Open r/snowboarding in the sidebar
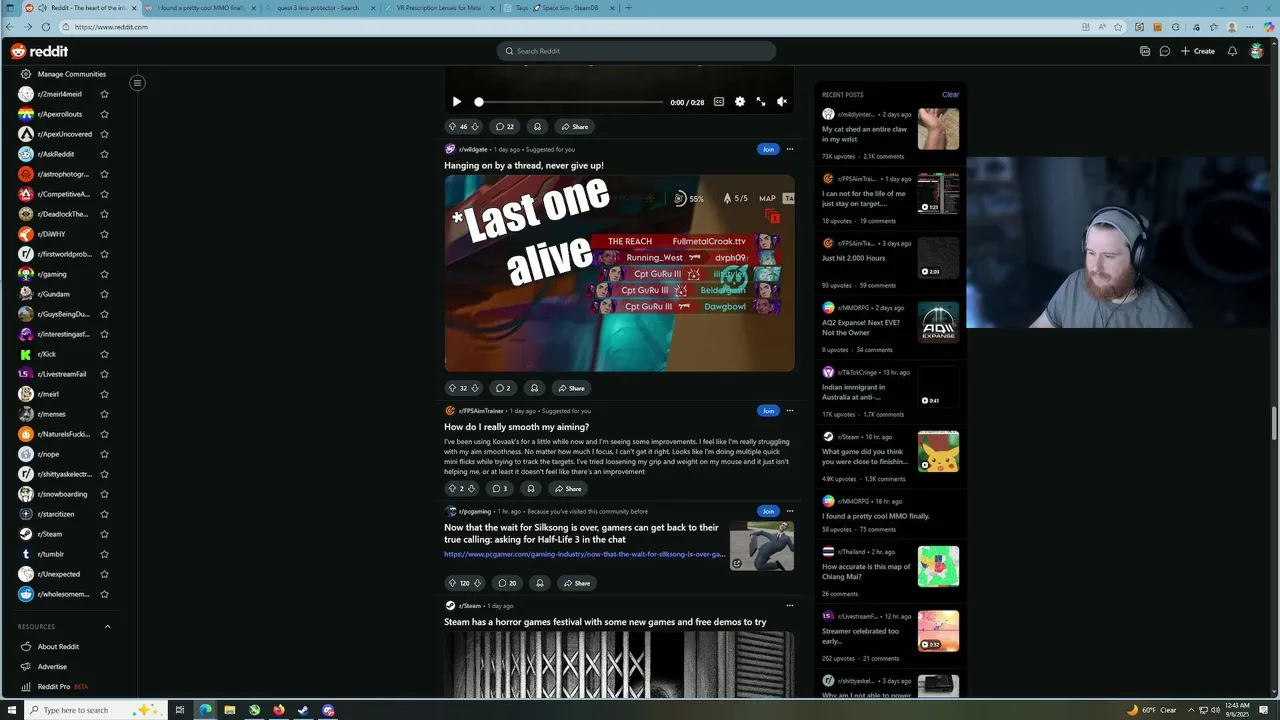This screenshot has width=1280, height=720. pyautogui.click(x=62, y=494)
